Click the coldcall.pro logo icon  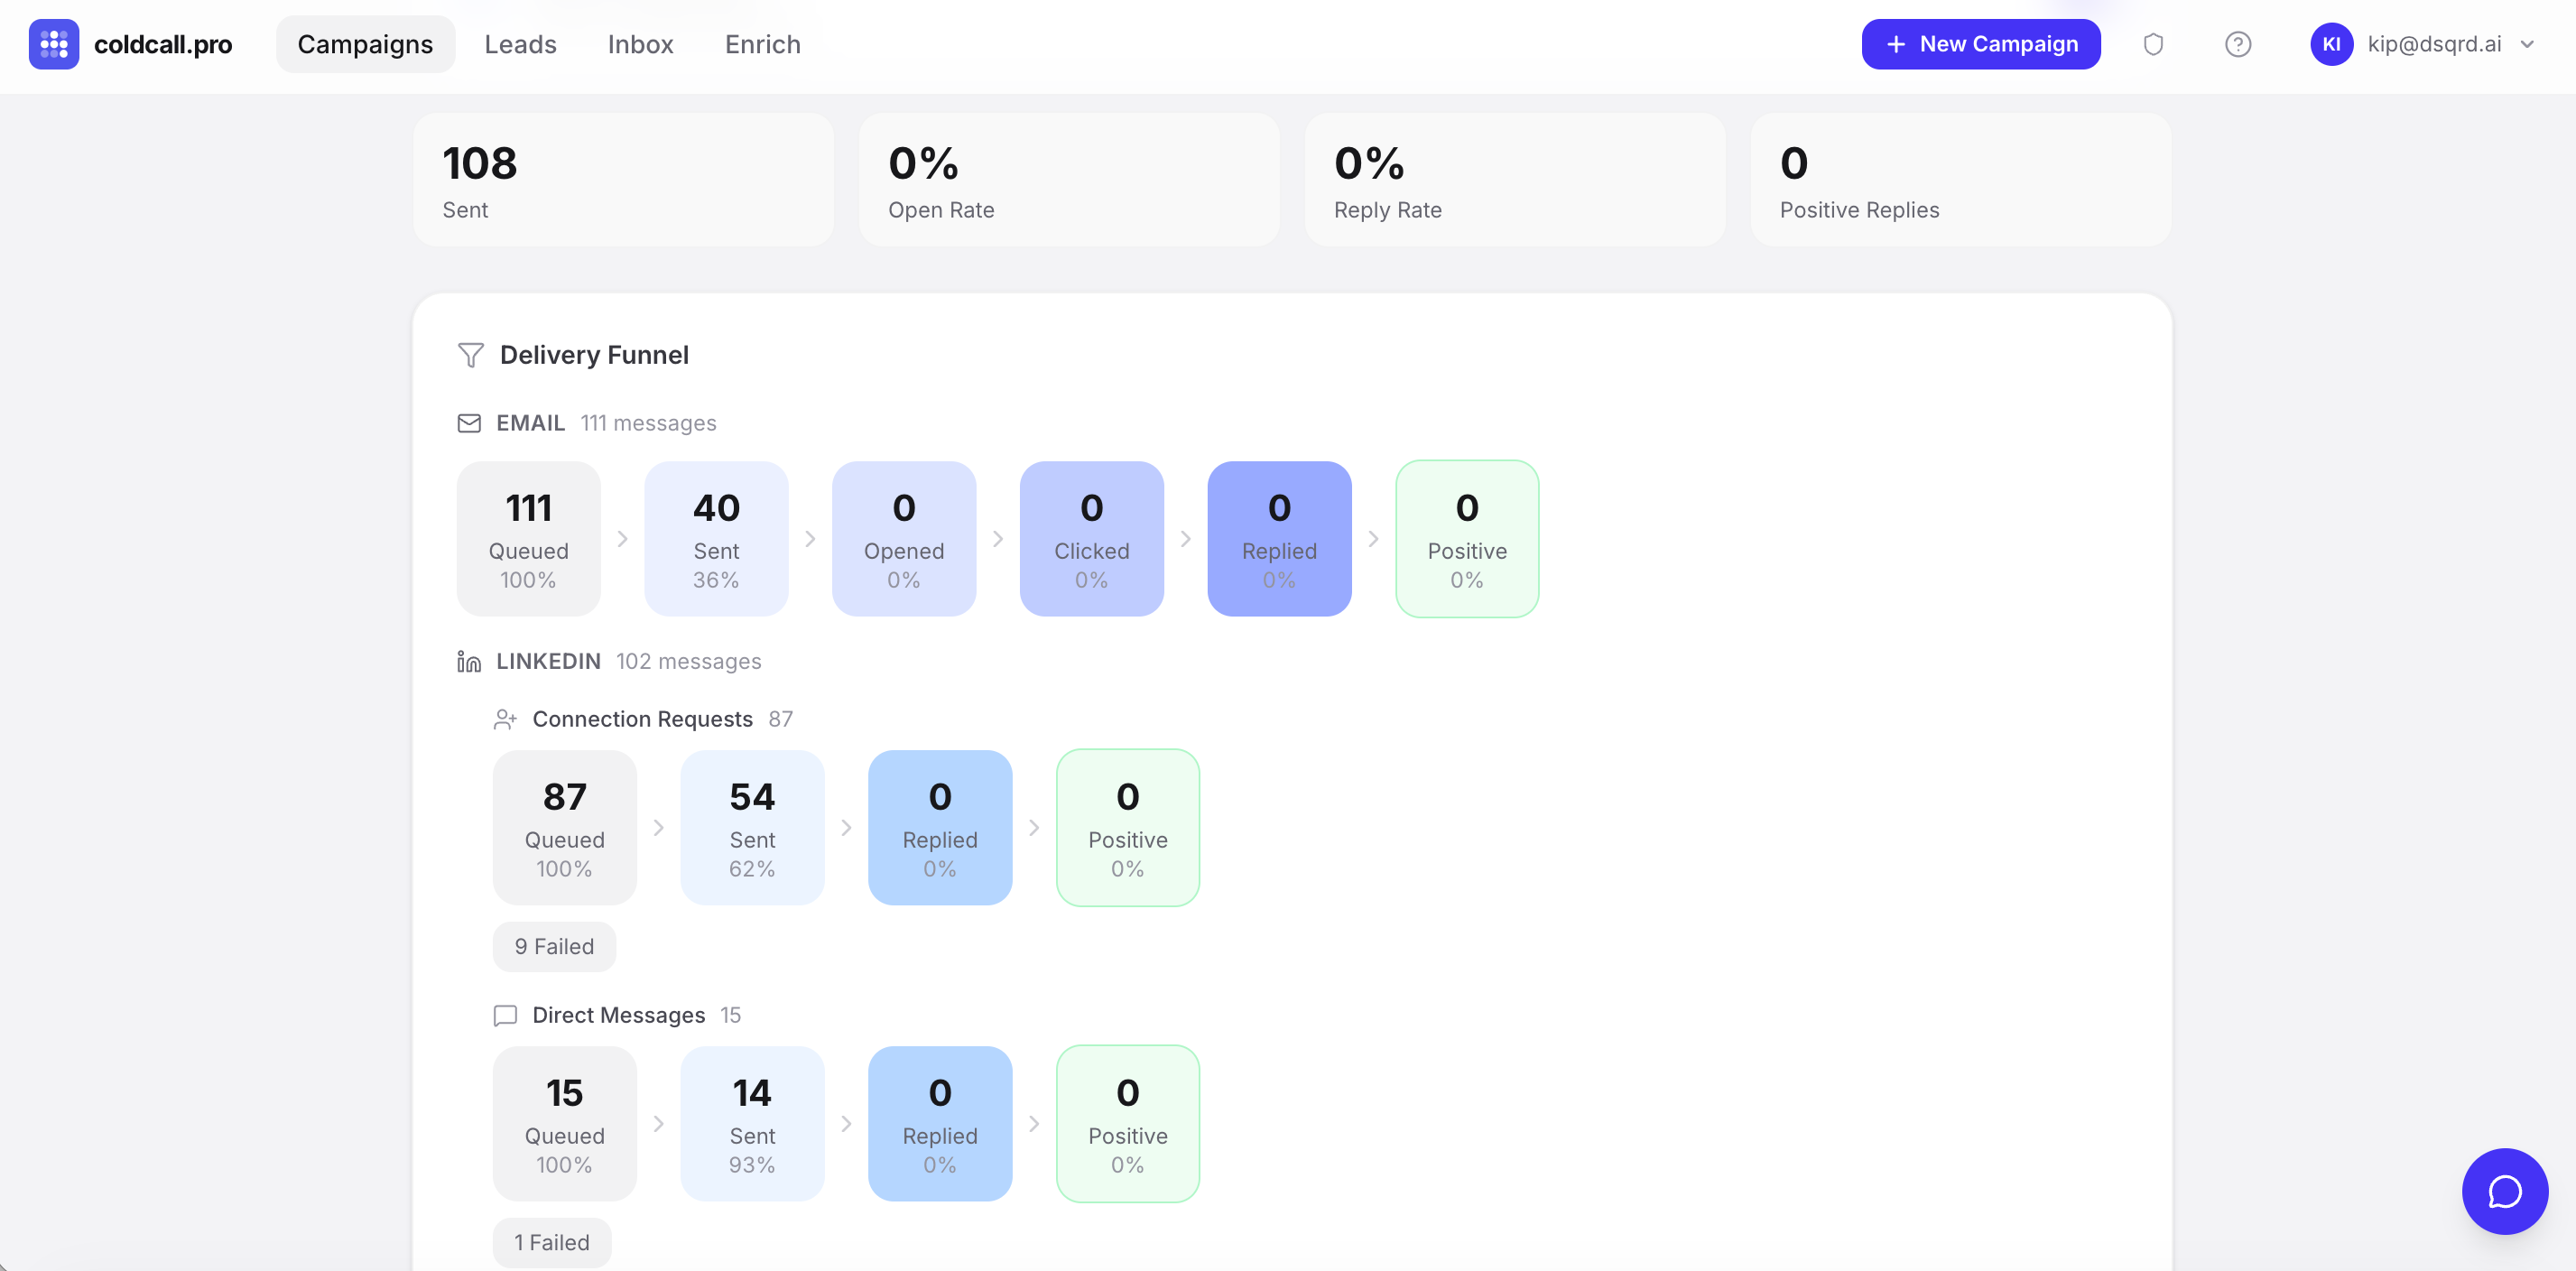pyautogui.click(x=53, y=44)
